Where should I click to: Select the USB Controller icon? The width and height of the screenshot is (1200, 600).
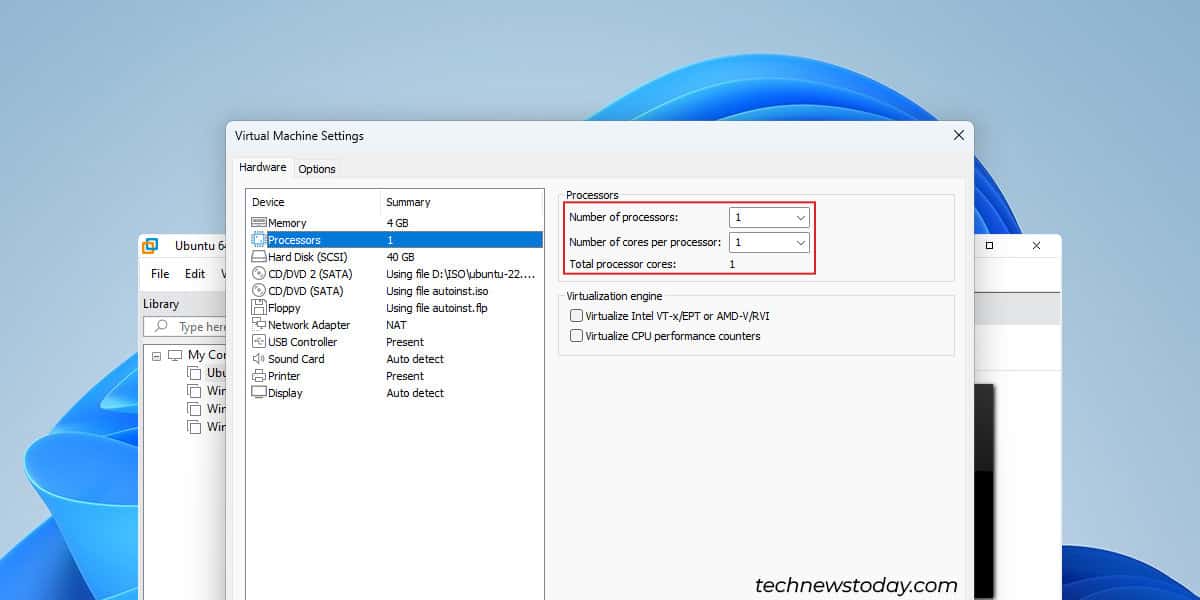258,342
